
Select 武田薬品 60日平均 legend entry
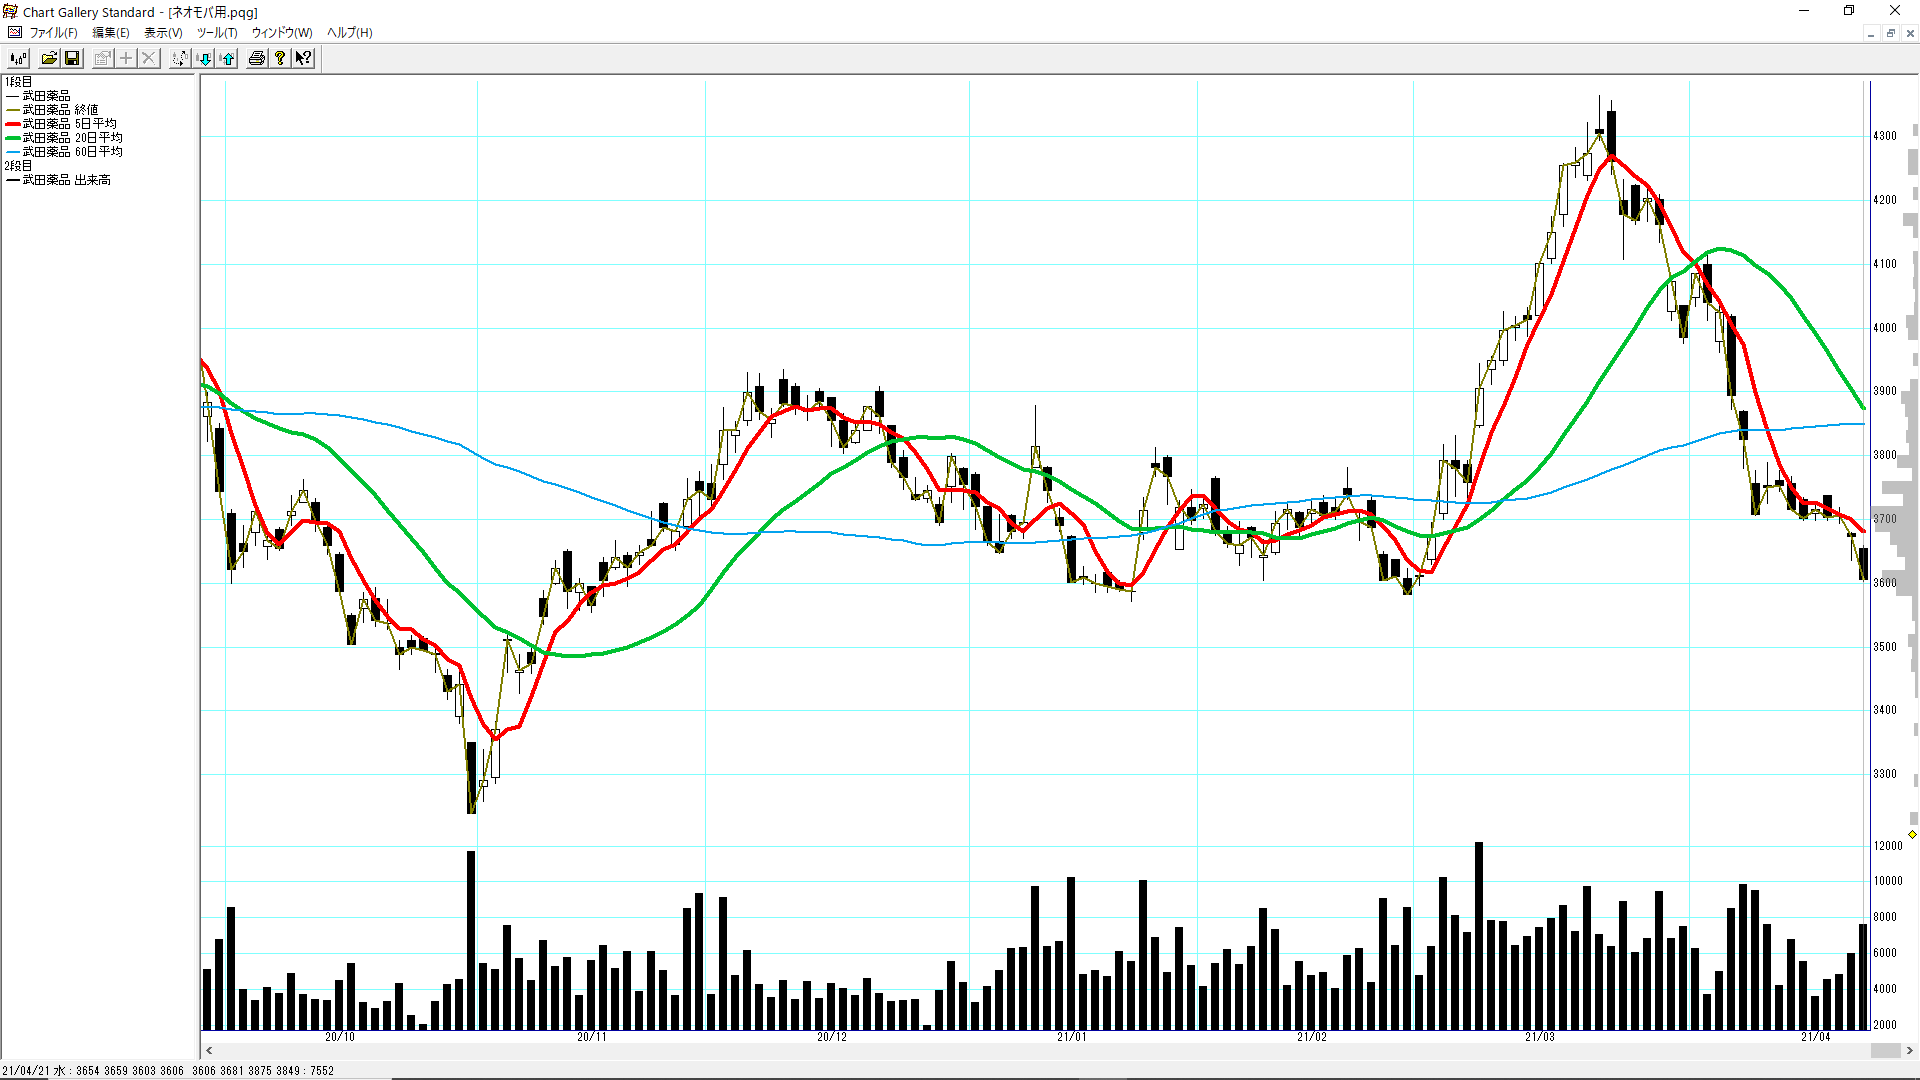pos(72,152)
